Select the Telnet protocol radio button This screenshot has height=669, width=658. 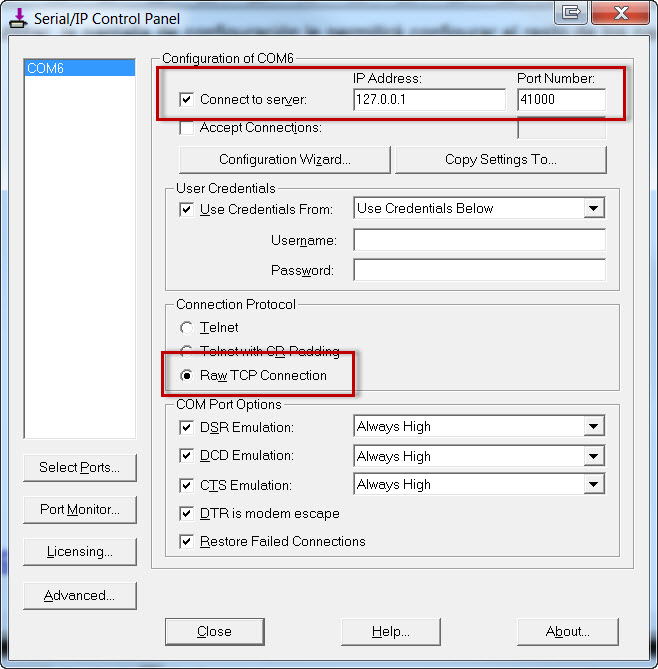tap(187, 327)
